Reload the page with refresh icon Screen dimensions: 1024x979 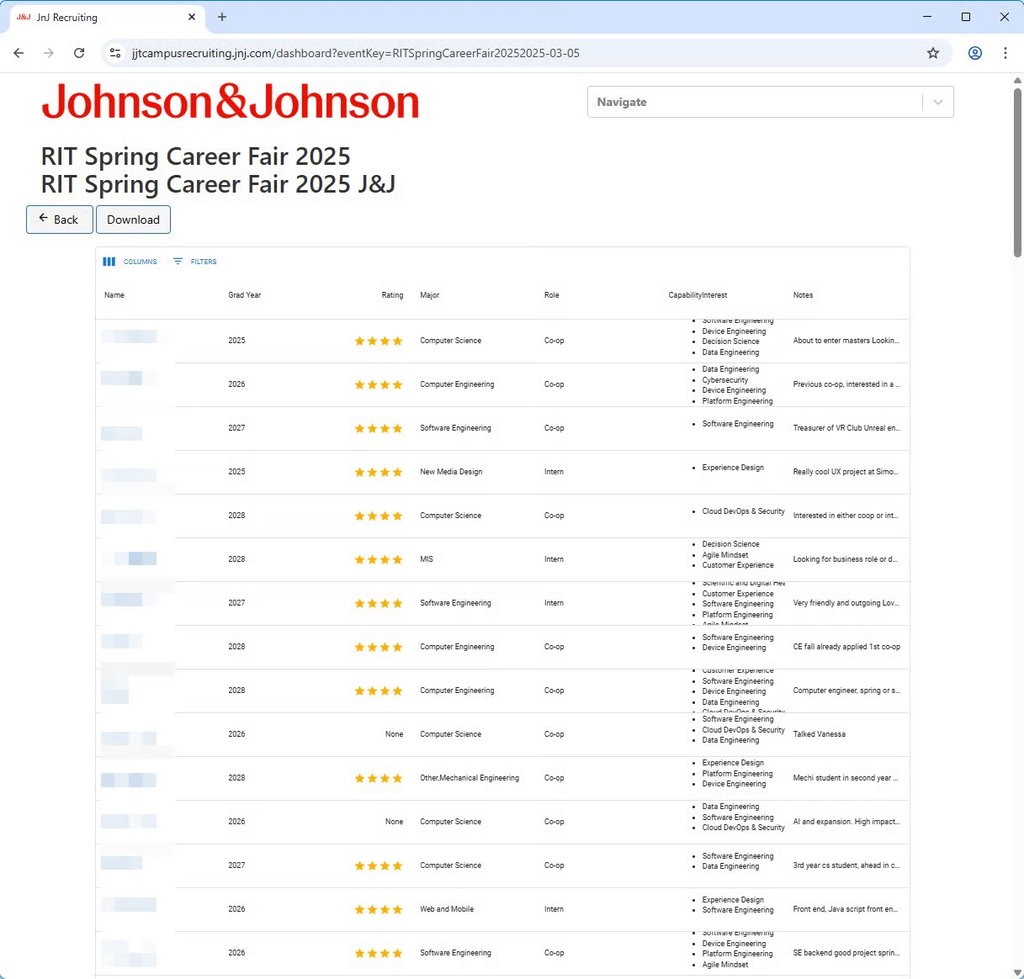coord(79,53)
